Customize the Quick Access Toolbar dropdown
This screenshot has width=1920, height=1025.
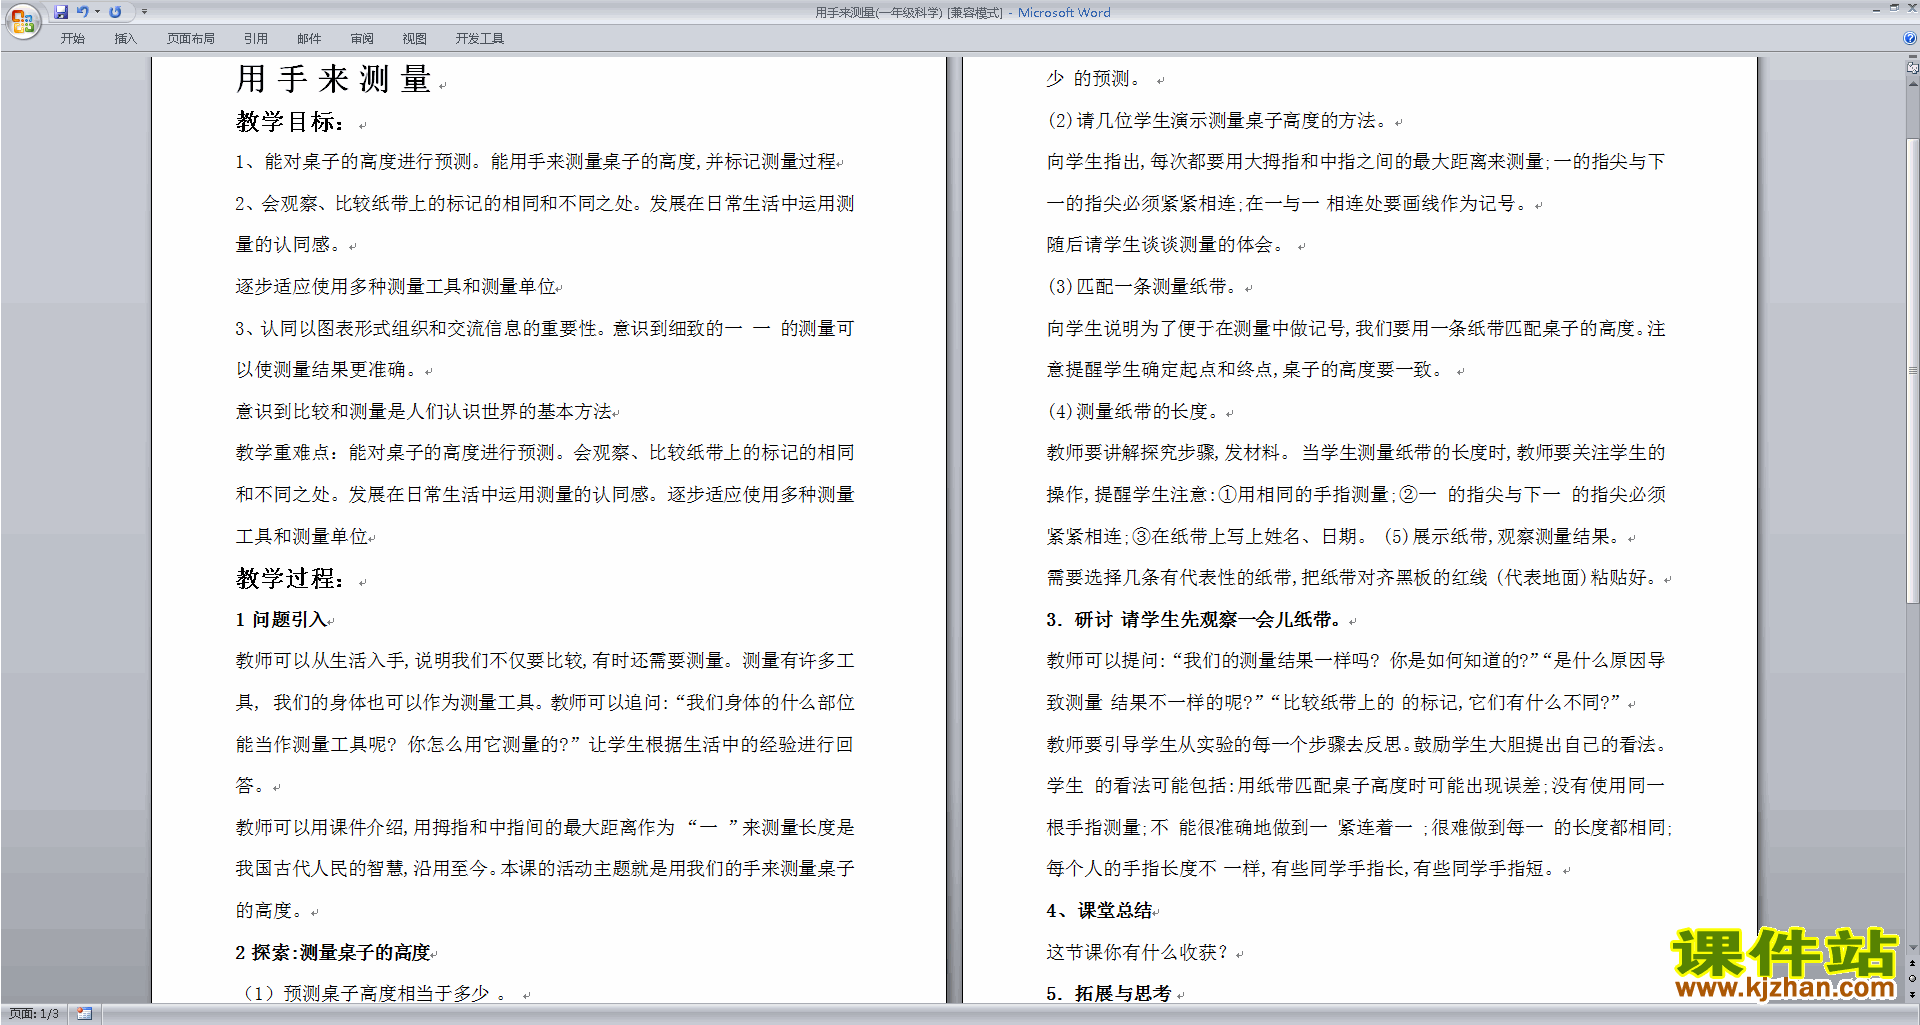(x=144, y=12)
